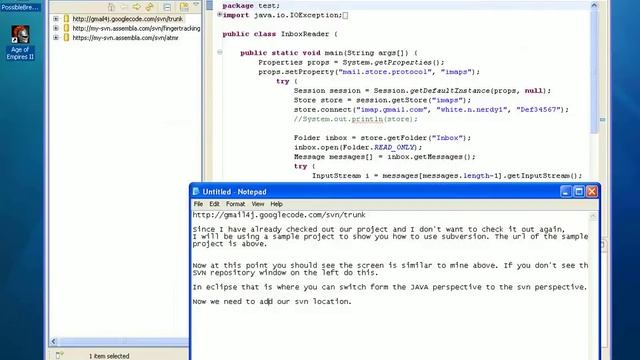Collapse the main method fold marker
The width and height of the screenshot is (640, 360).
pyautogui.click(x=220, y=52)
